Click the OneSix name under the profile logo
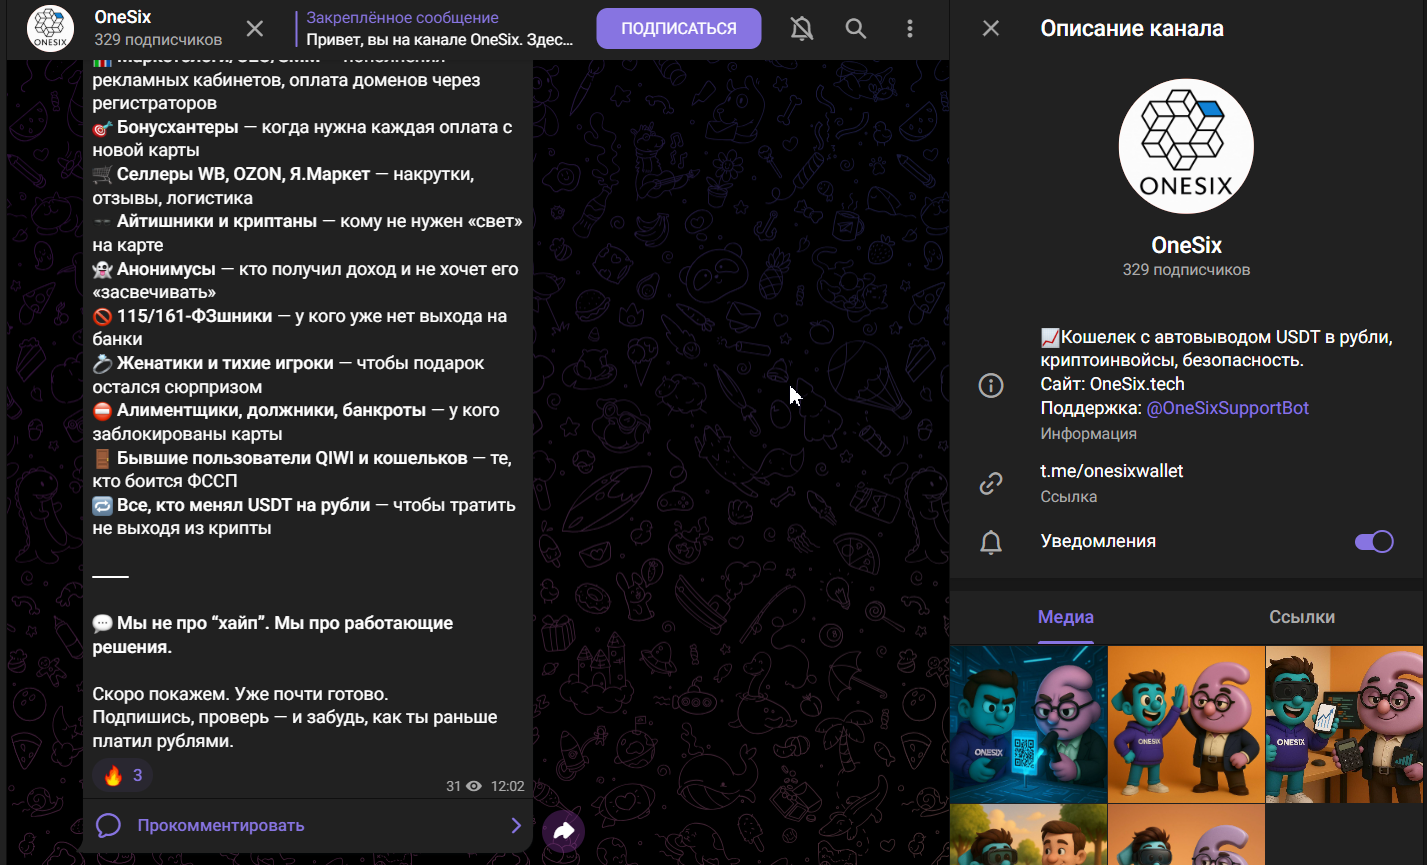The height and width of the screenshot is (865, 1427). (1186, 245)
